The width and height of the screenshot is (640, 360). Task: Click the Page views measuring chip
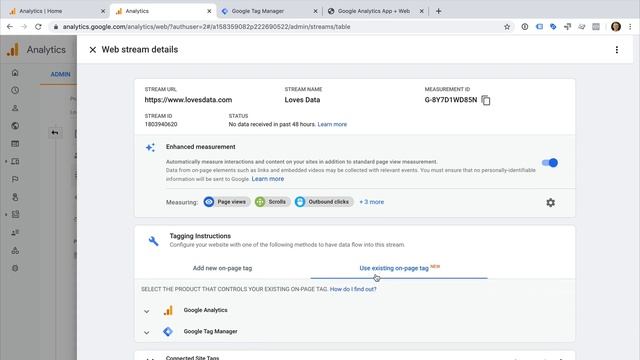pyautogui.click(x=227, y=202)
